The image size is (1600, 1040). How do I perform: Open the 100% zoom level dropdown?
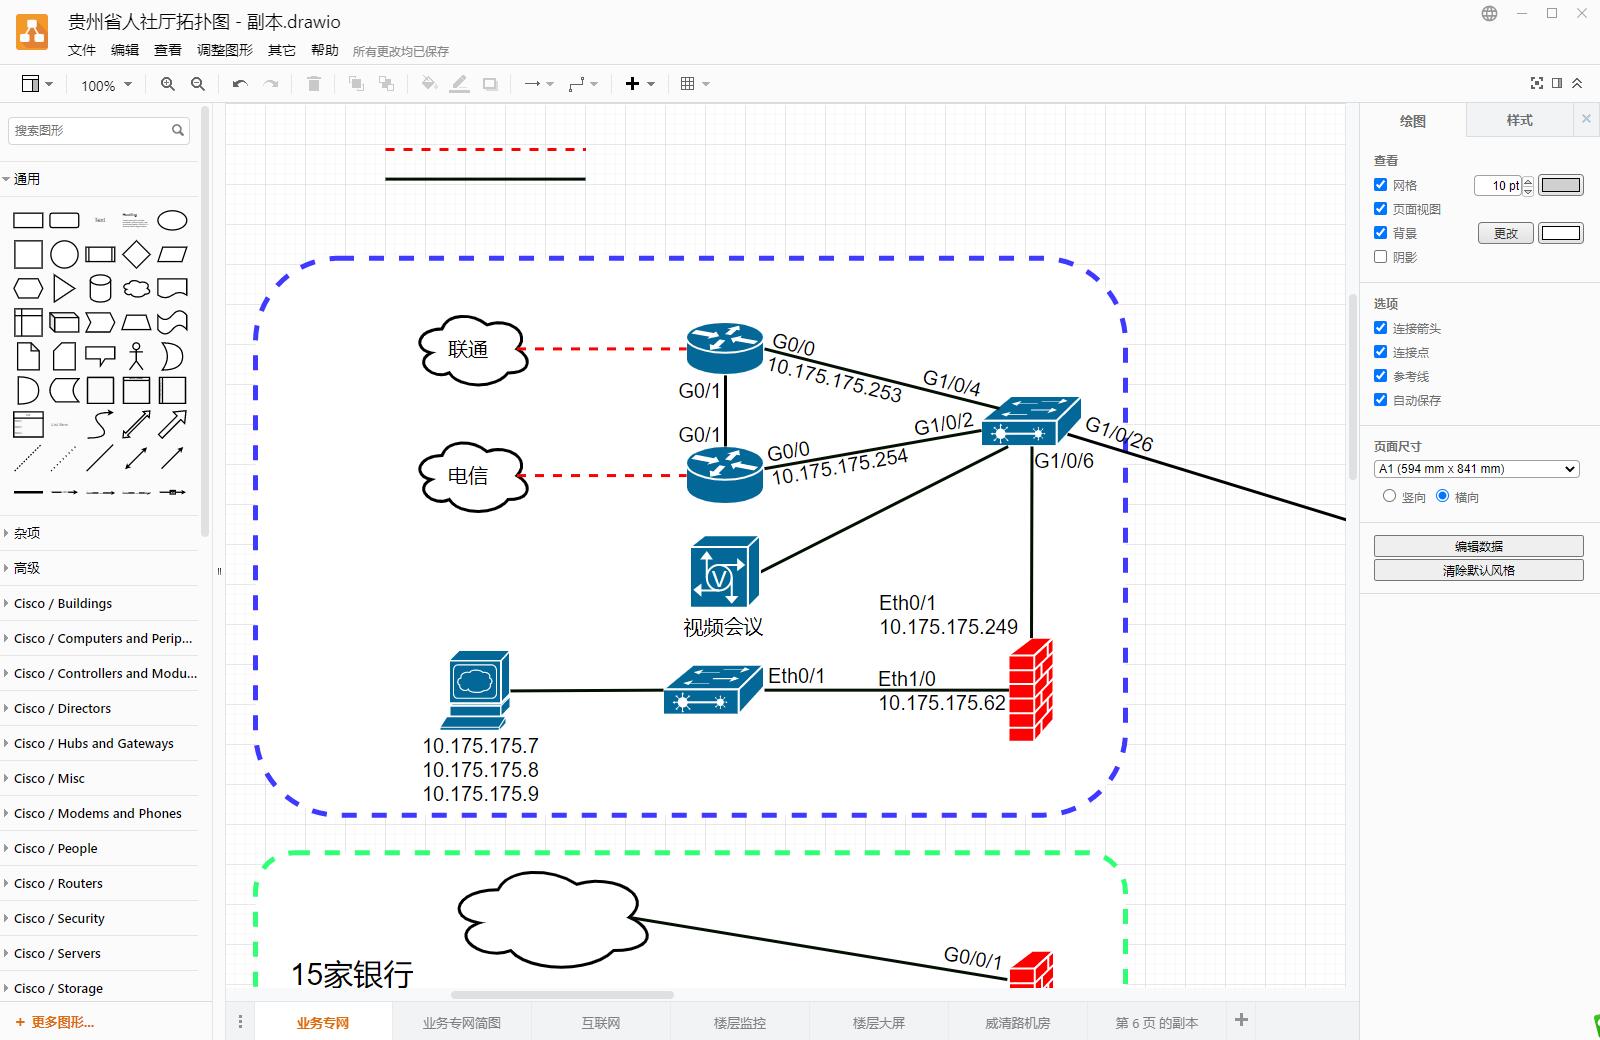tap(106, 86)
